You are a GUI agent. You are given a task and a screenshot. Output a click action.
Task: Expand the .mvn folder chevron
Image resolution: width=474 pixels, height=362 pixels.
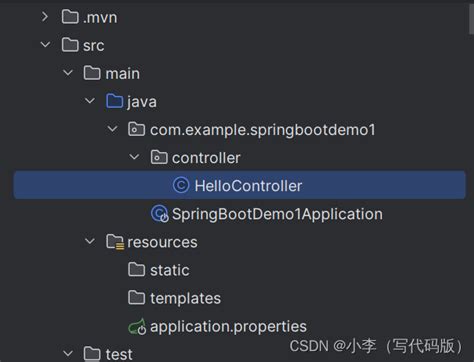tap(45, 17)
